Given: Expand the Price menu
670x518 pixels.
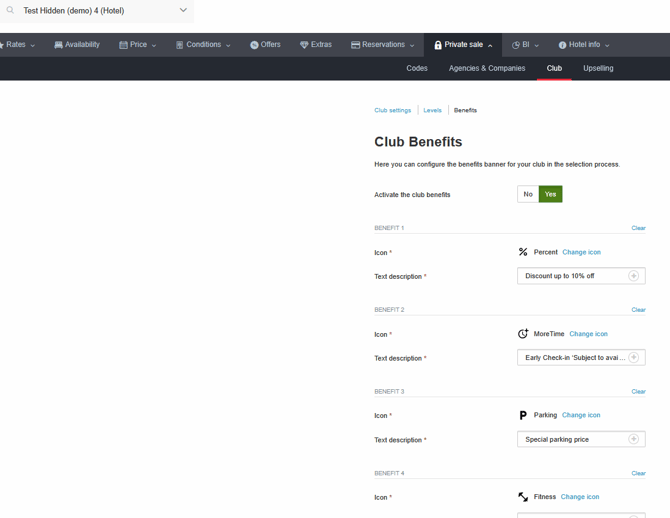Looking at the screenshot, I should pyautogui.click(x=138, y=44).
